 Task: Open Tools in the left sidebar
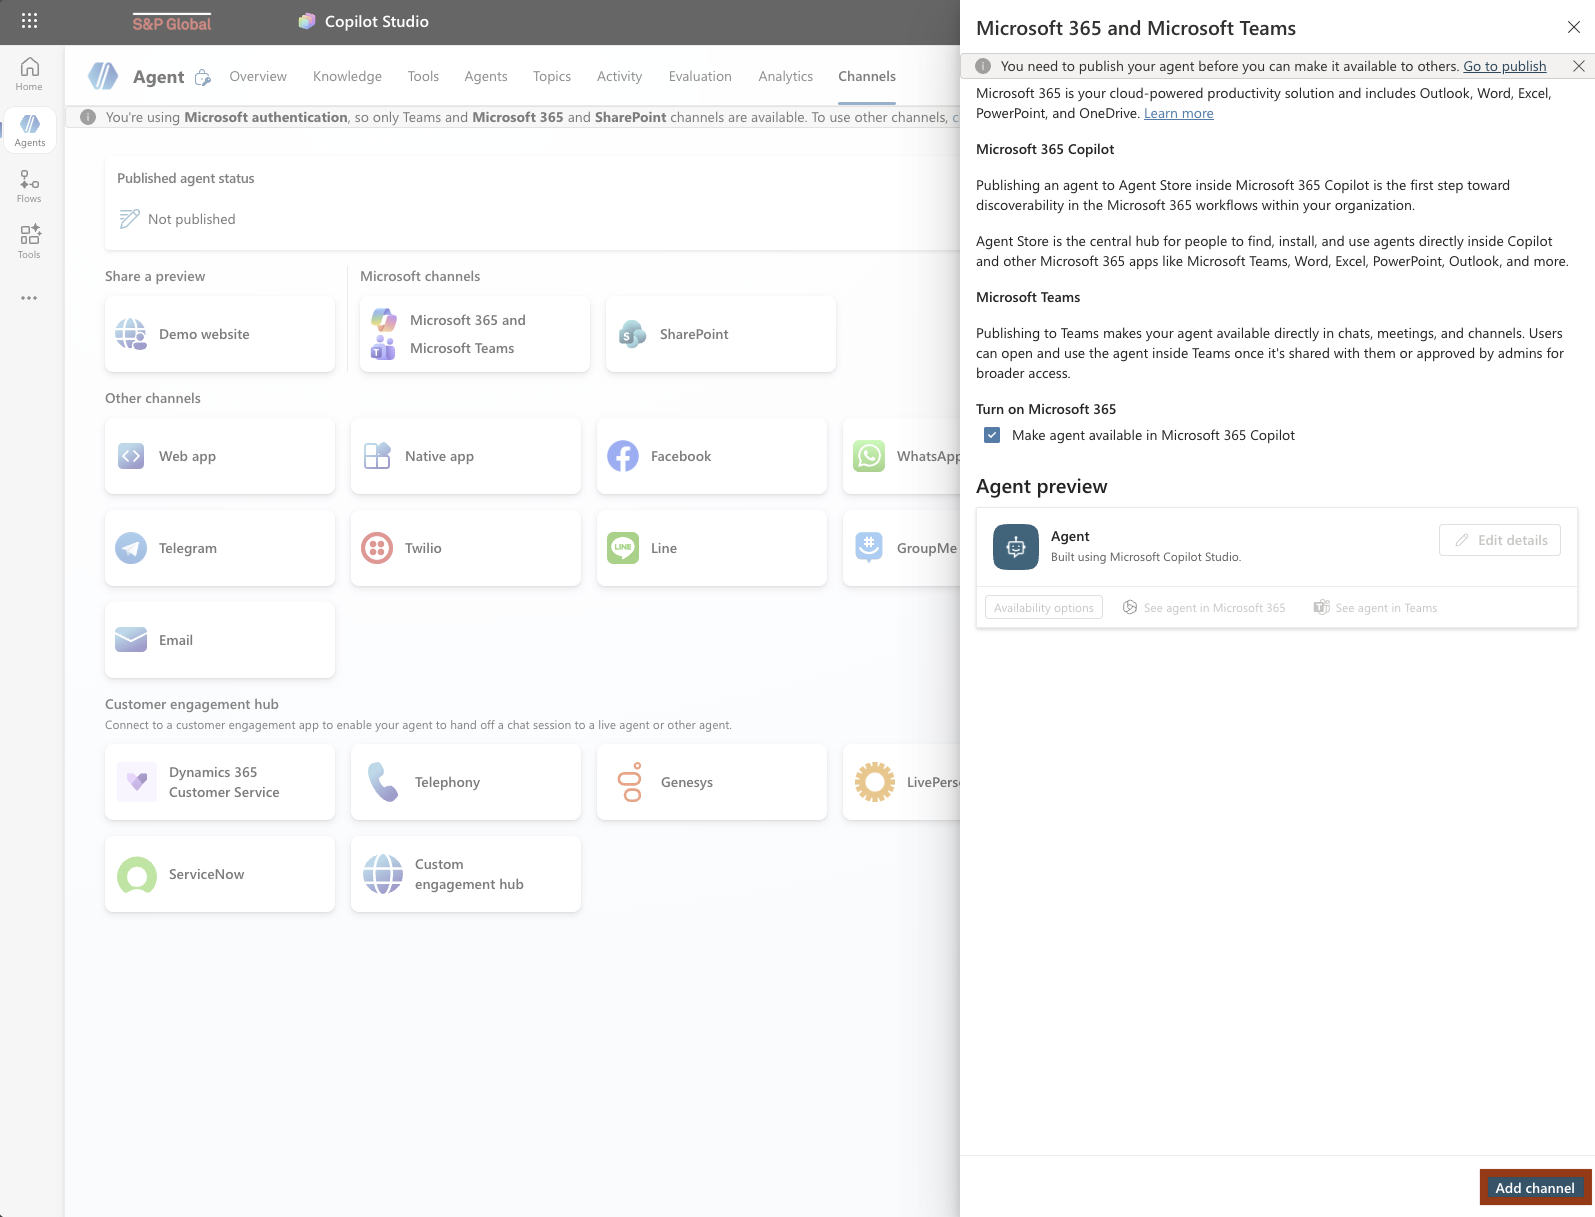click(x=29, y=242)
